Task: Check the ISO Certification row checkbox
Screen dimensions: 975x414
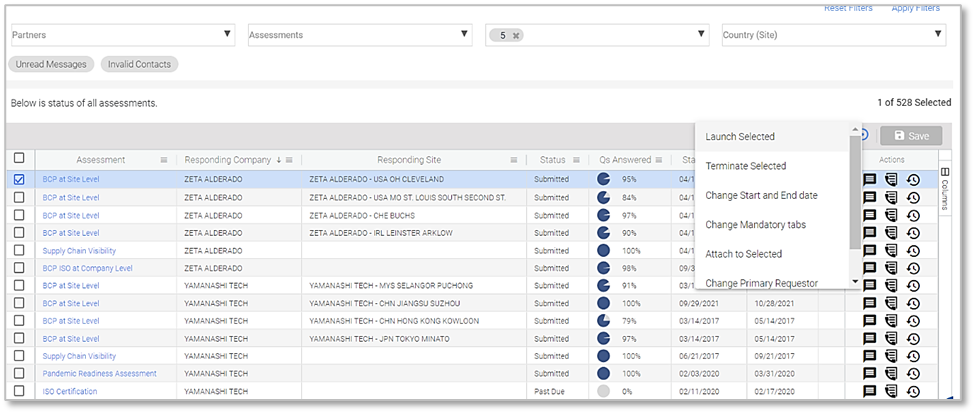Action: click(x=19, y=391)
